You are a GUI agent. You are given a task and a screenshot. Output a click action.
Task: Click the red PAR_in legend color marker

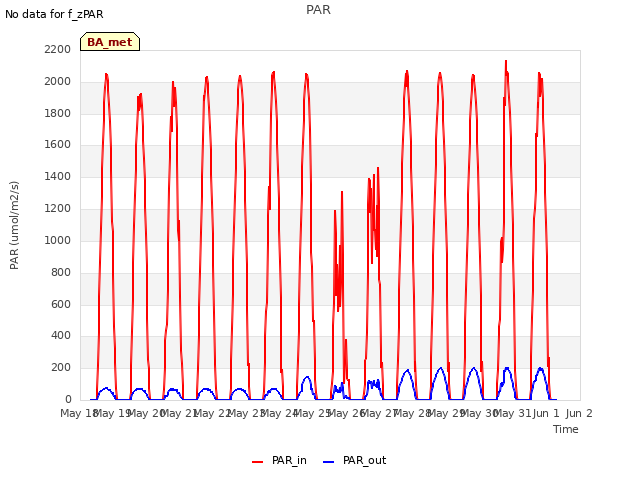click(x=258, y=462)
